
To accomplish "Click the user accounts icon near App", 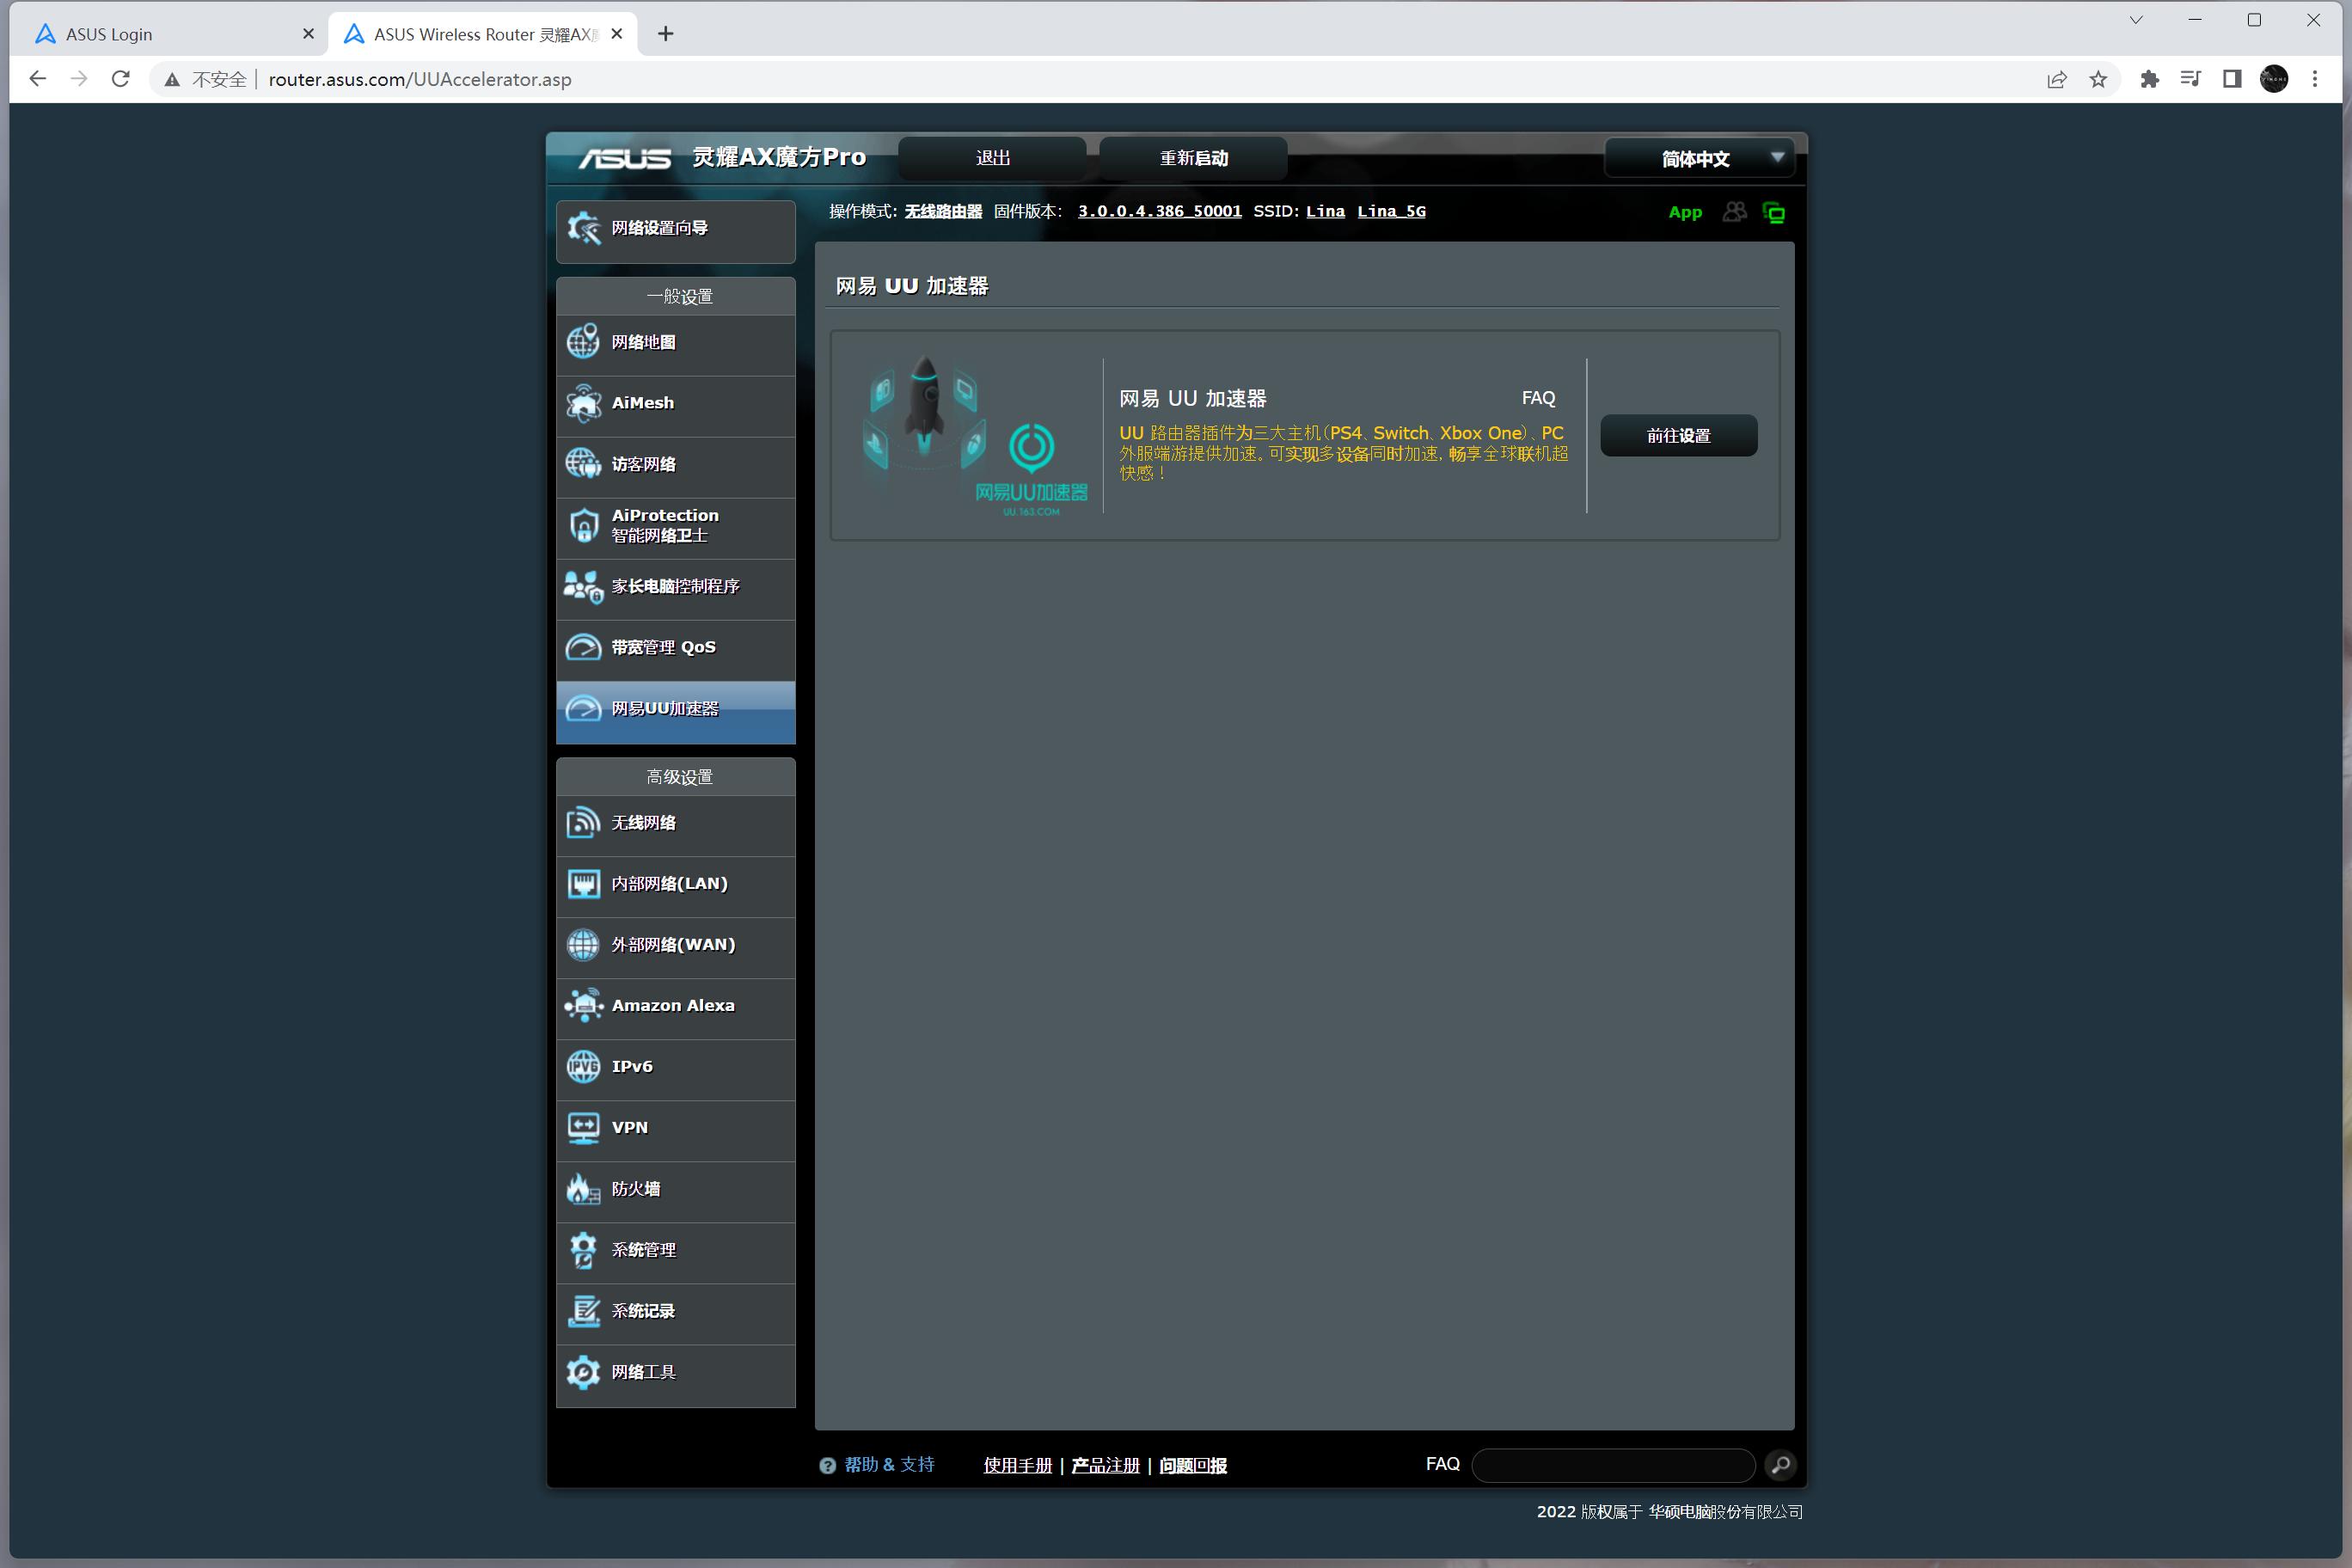I will [1735, 212].
